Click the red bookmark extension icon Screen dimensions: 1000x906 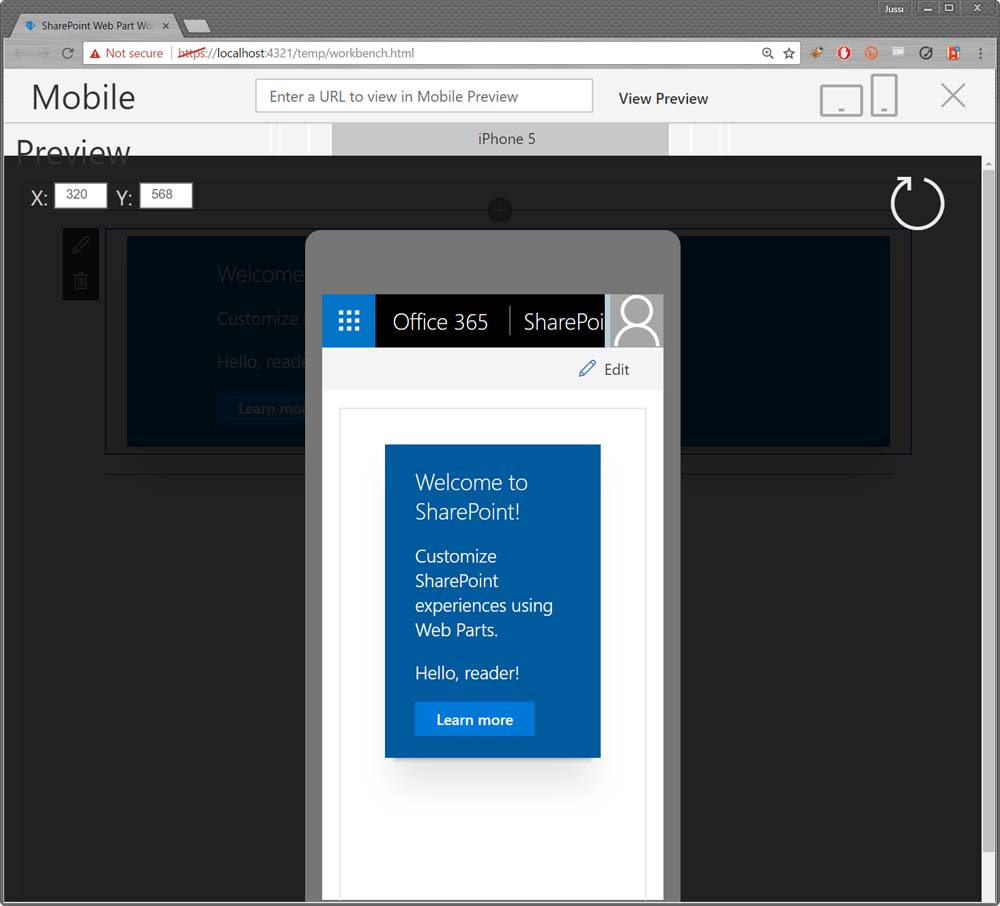pos(953,54)
